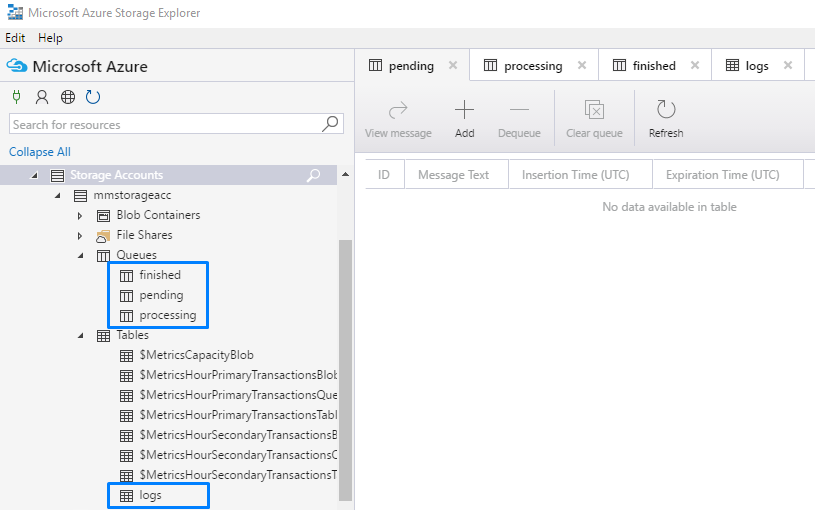
Task: Click the Collapse All link
Action: tap(40, 152)
